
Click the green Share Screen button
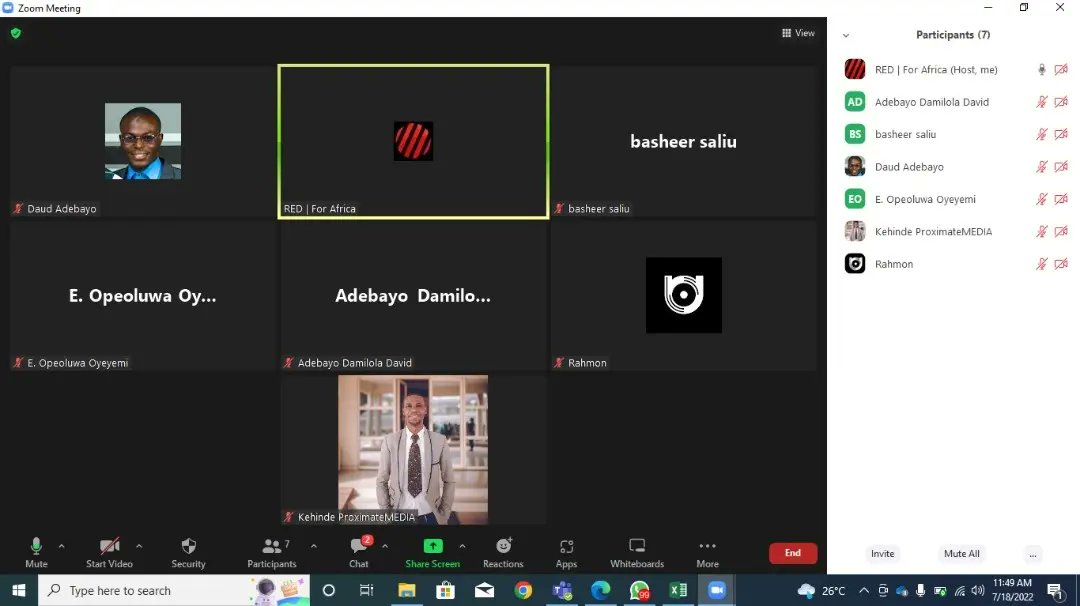click(433, 553)
